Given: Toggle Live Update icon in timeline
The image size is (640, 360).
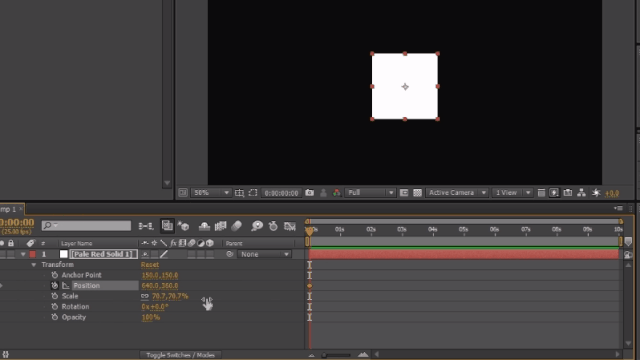Looking at the screenshot, I should tap(167, 225).
